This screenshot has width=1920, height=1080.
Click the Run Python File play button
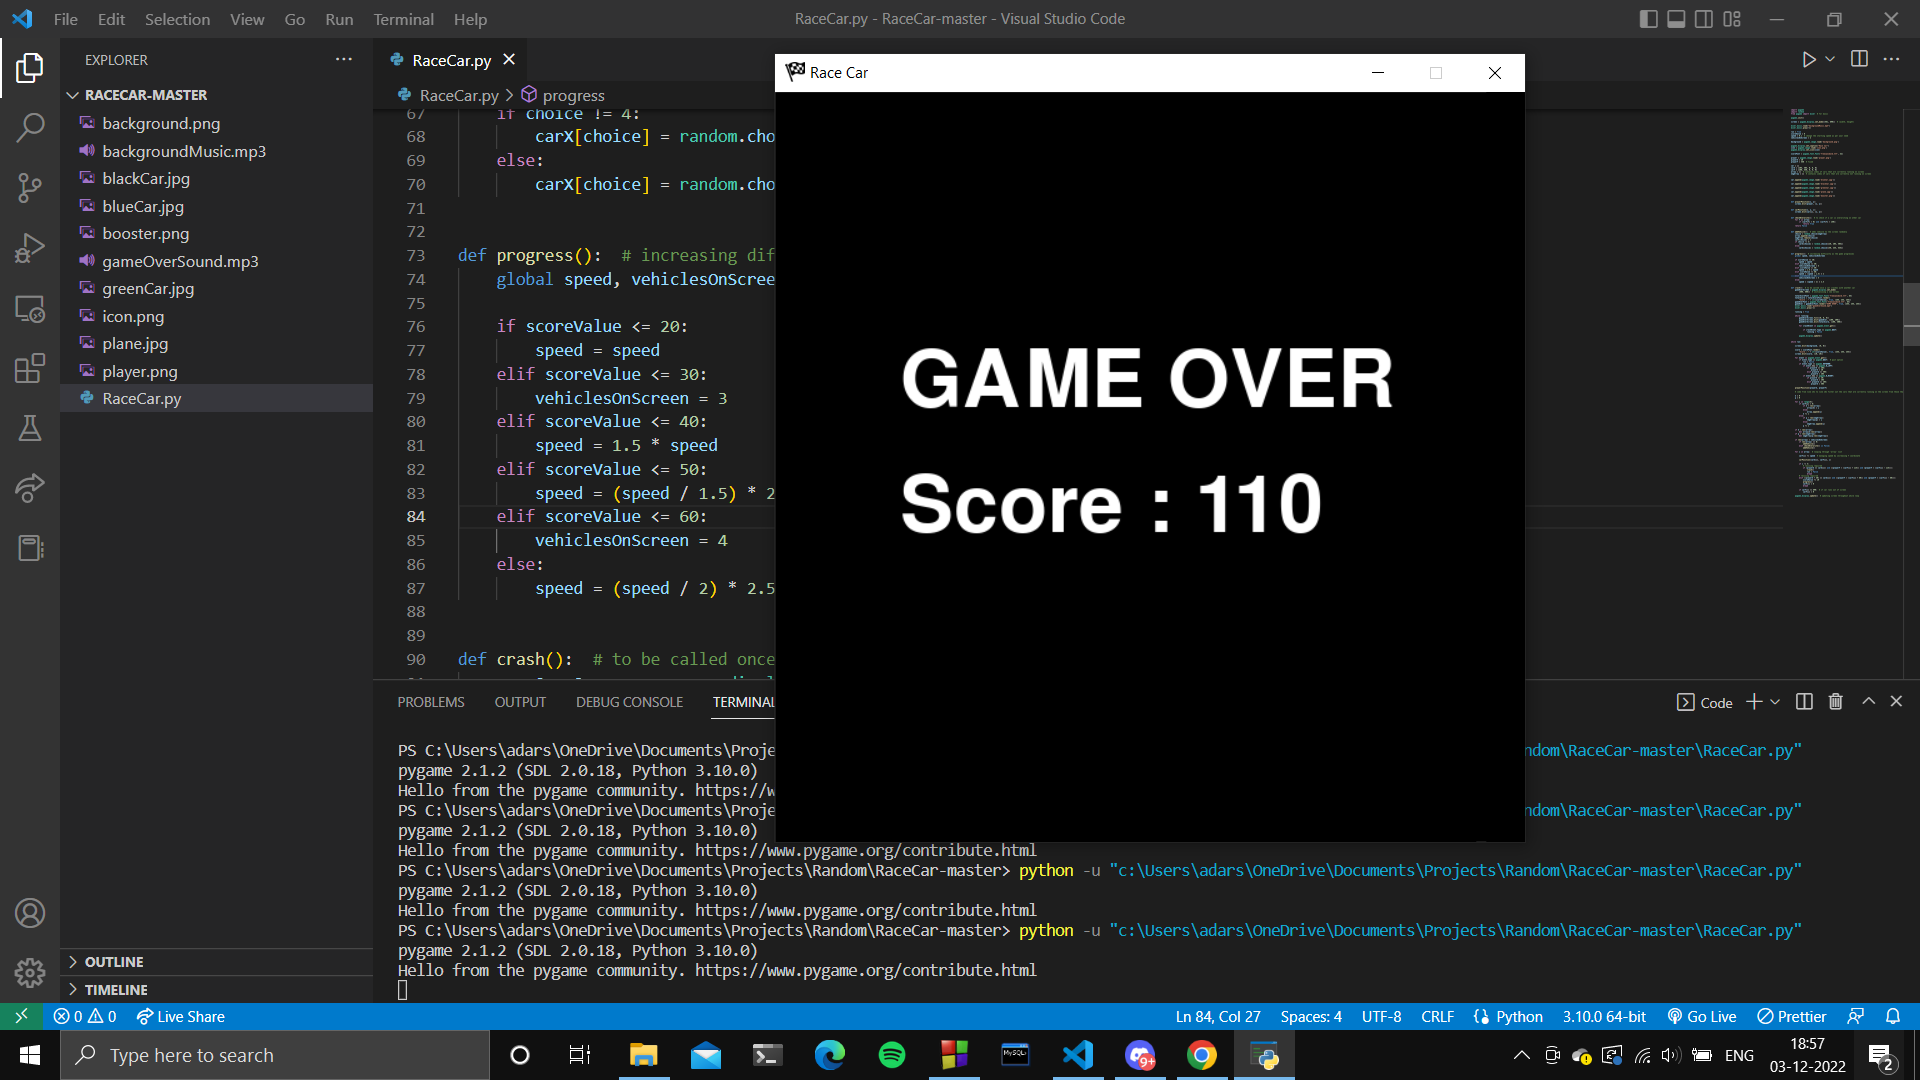(x=1808, y=60)
